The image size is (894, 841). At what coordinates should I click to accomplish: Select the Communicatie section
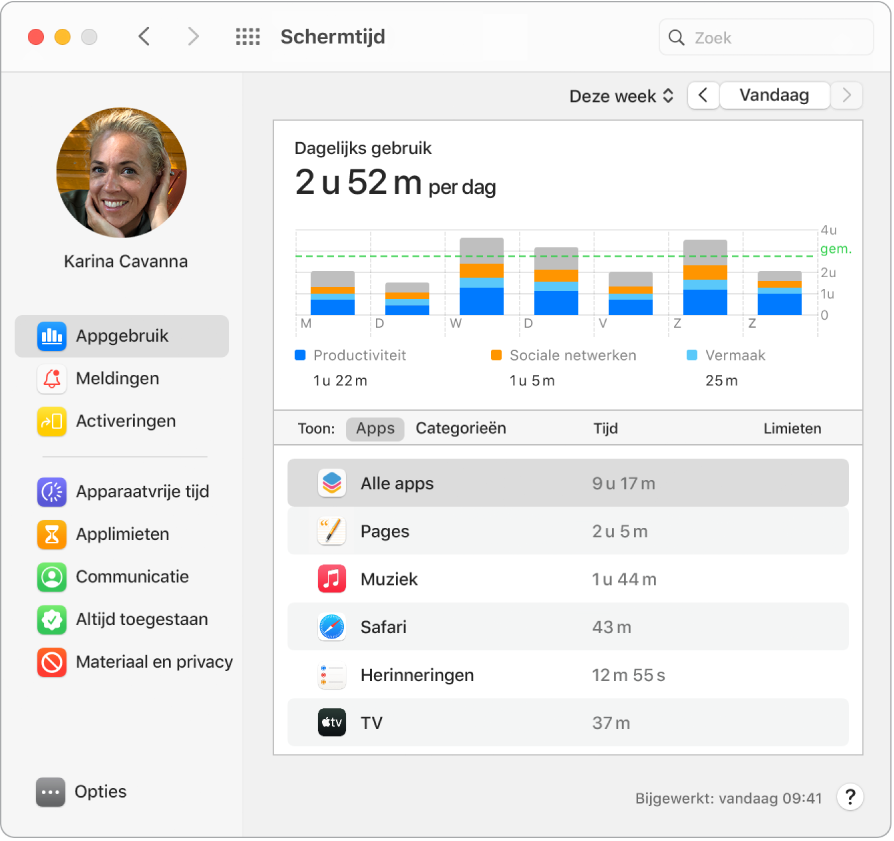coord(127,577)
